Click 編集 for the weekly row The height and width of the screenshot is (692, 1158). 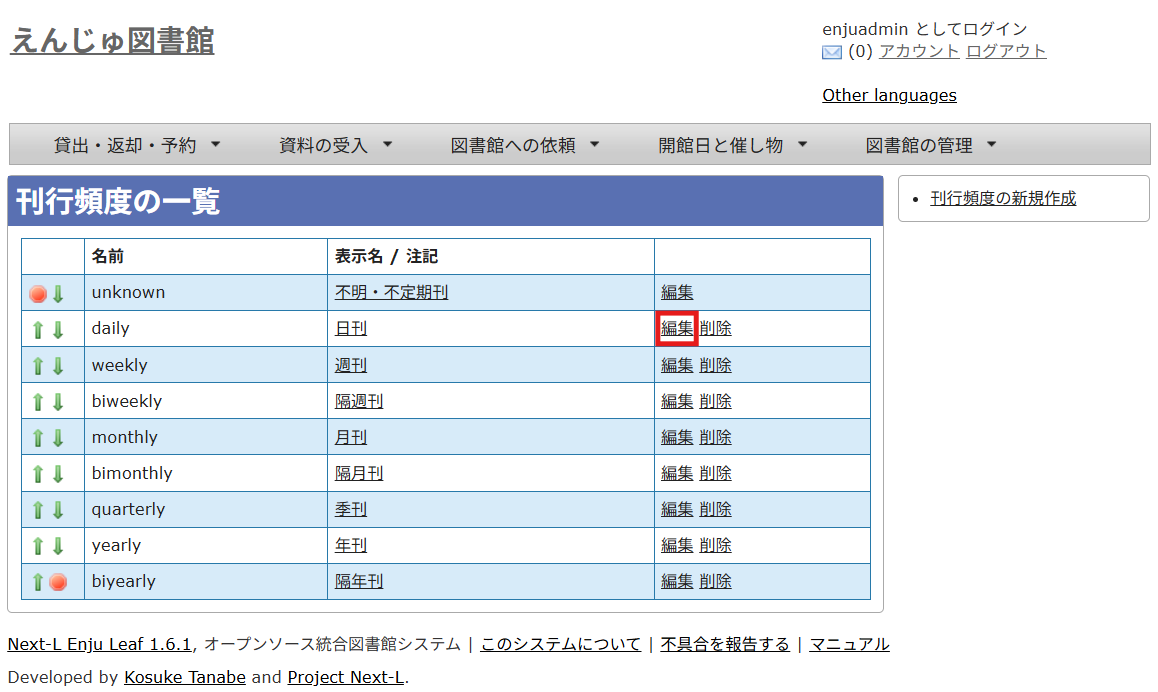click(677, 365)
